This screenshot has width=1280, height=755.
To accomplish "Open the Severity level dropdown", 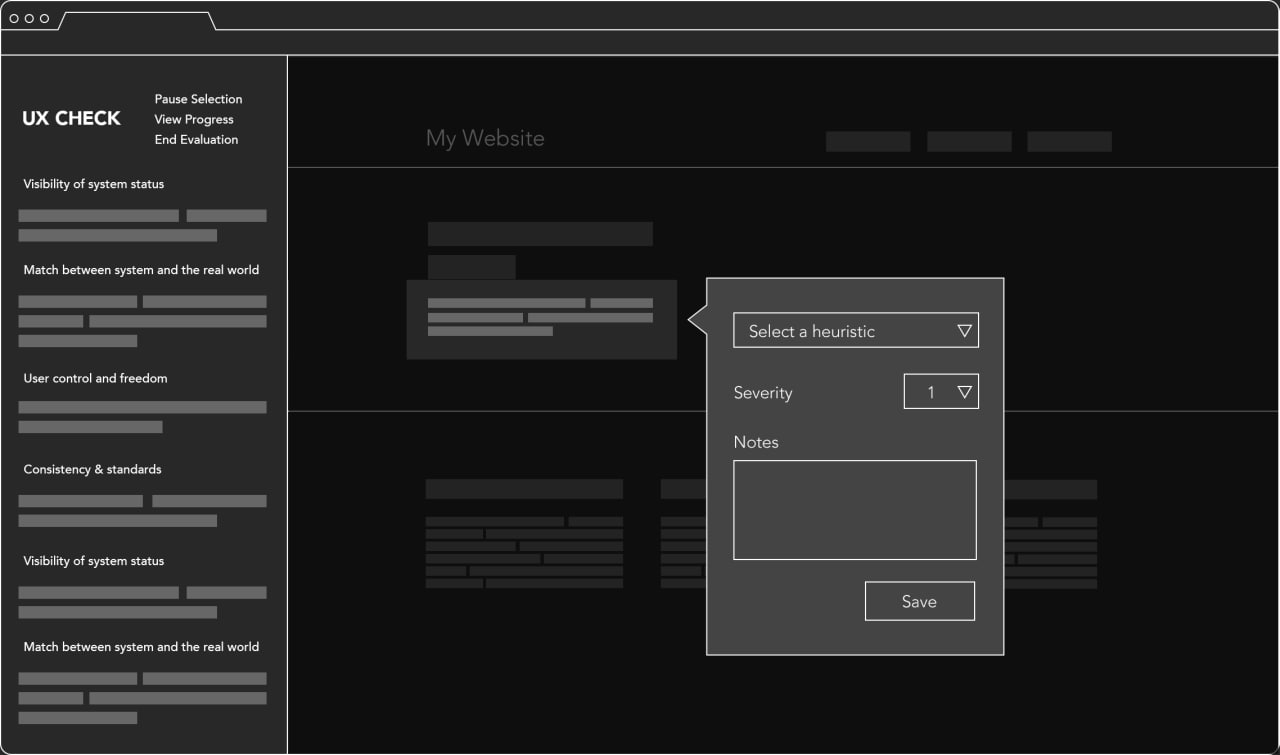I will tap(941, 392).
